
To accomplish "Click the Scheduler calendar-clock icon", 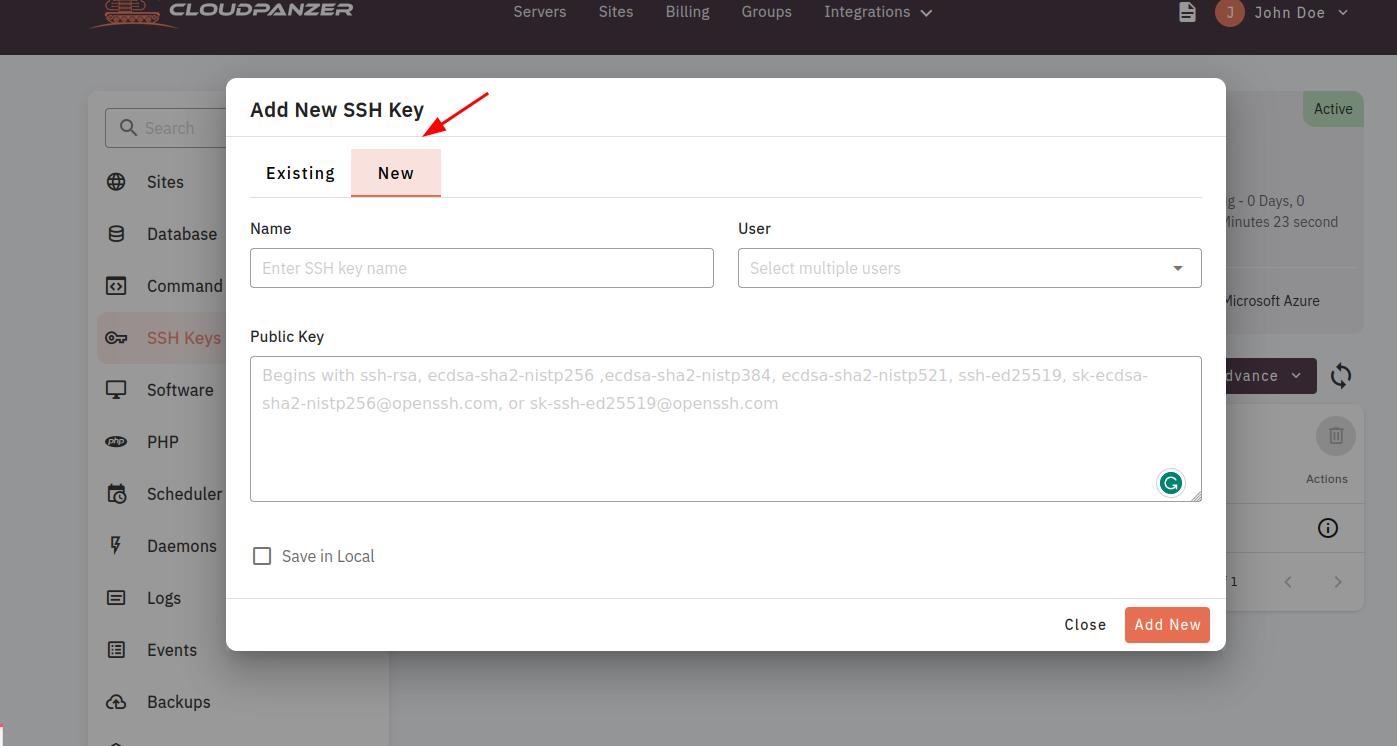I will coord(116,494).
